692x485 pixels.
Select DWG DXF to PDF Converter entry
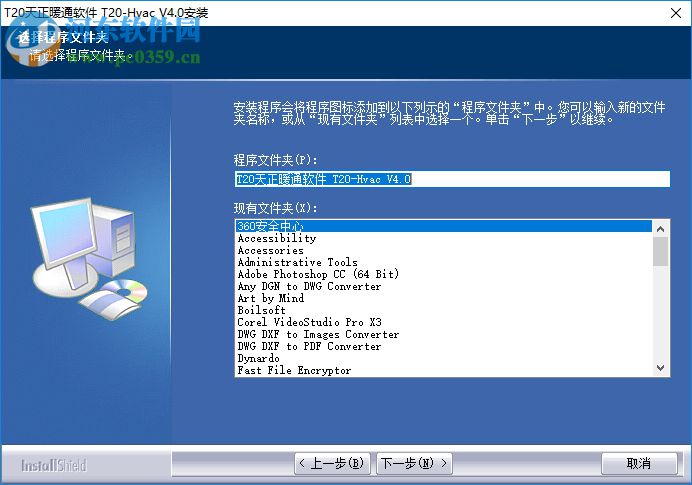(444, 346)
